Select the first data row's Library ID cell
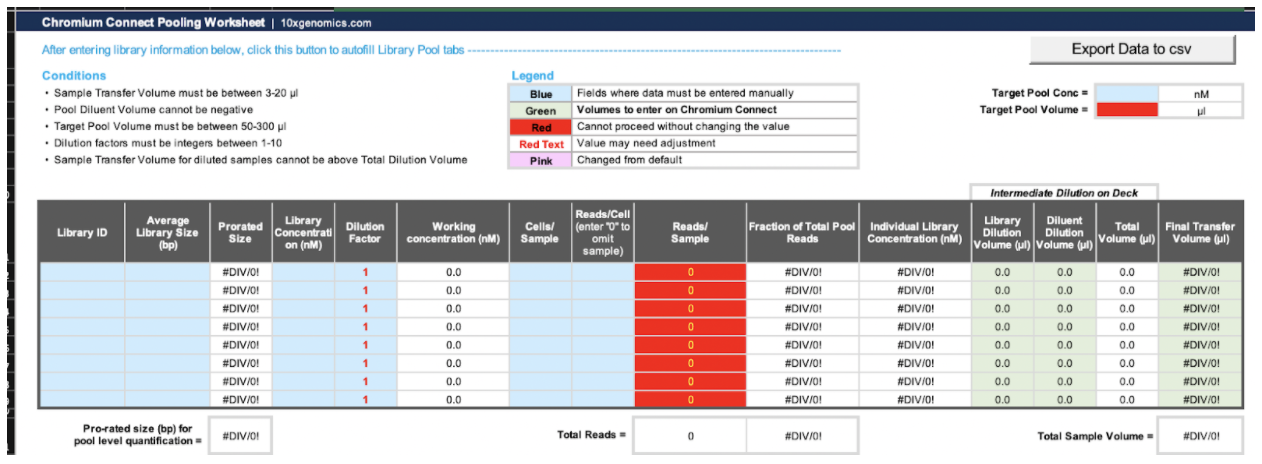The image size is (1262, 464). click(82, 272)
